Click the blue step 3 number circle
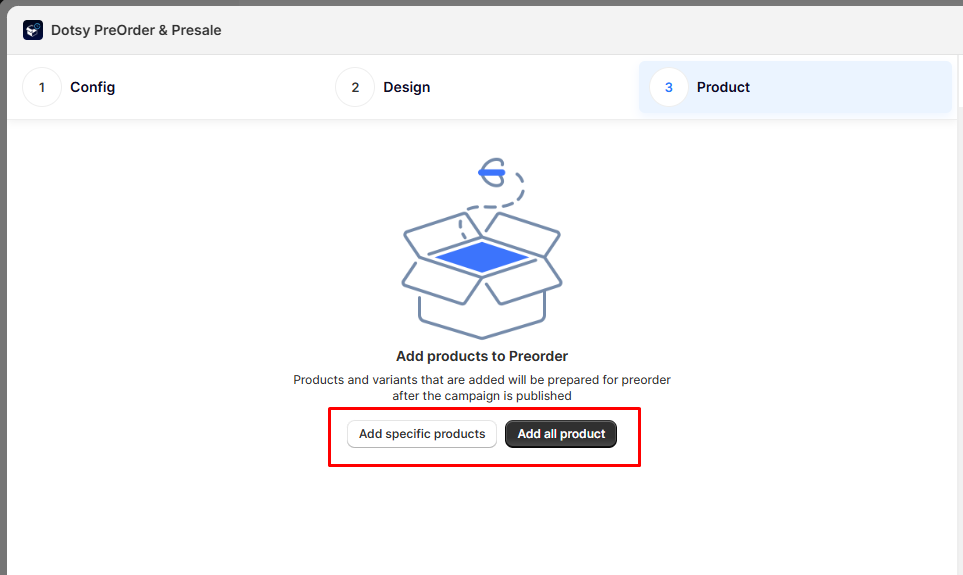Screen dimensions: 963x575 pos(669,87)
